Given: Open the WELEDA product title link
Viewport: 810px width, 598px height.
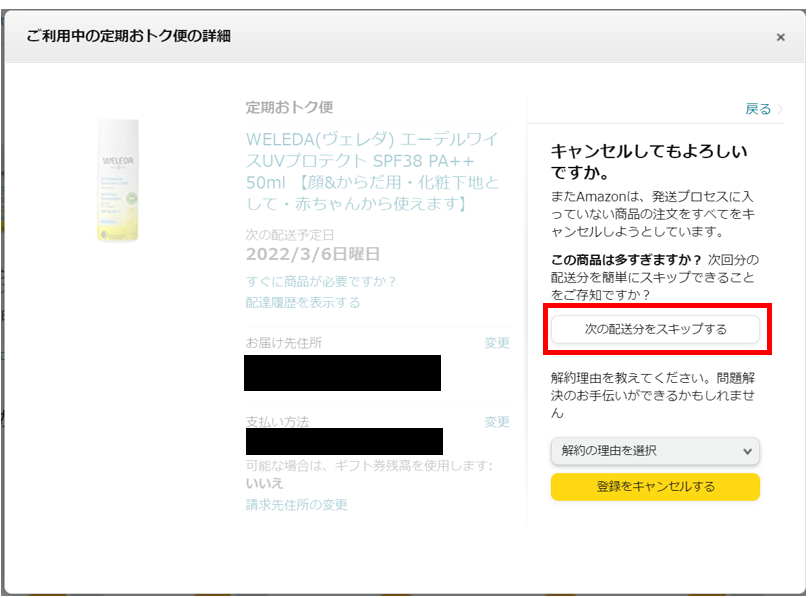Looking at the screenshot, I should click(x=372, y=171).
